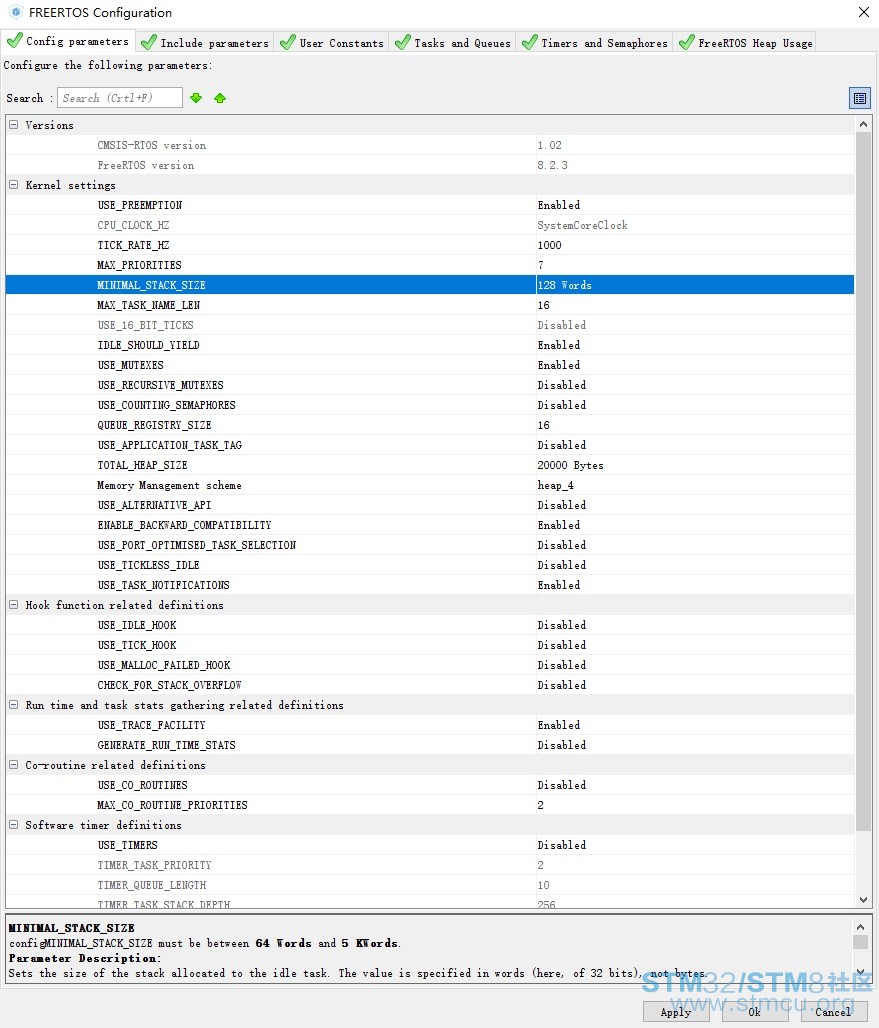879x1028 pixels.
Task: Click scroll up arrow of parameter list
Action: (x=863, y=124)
